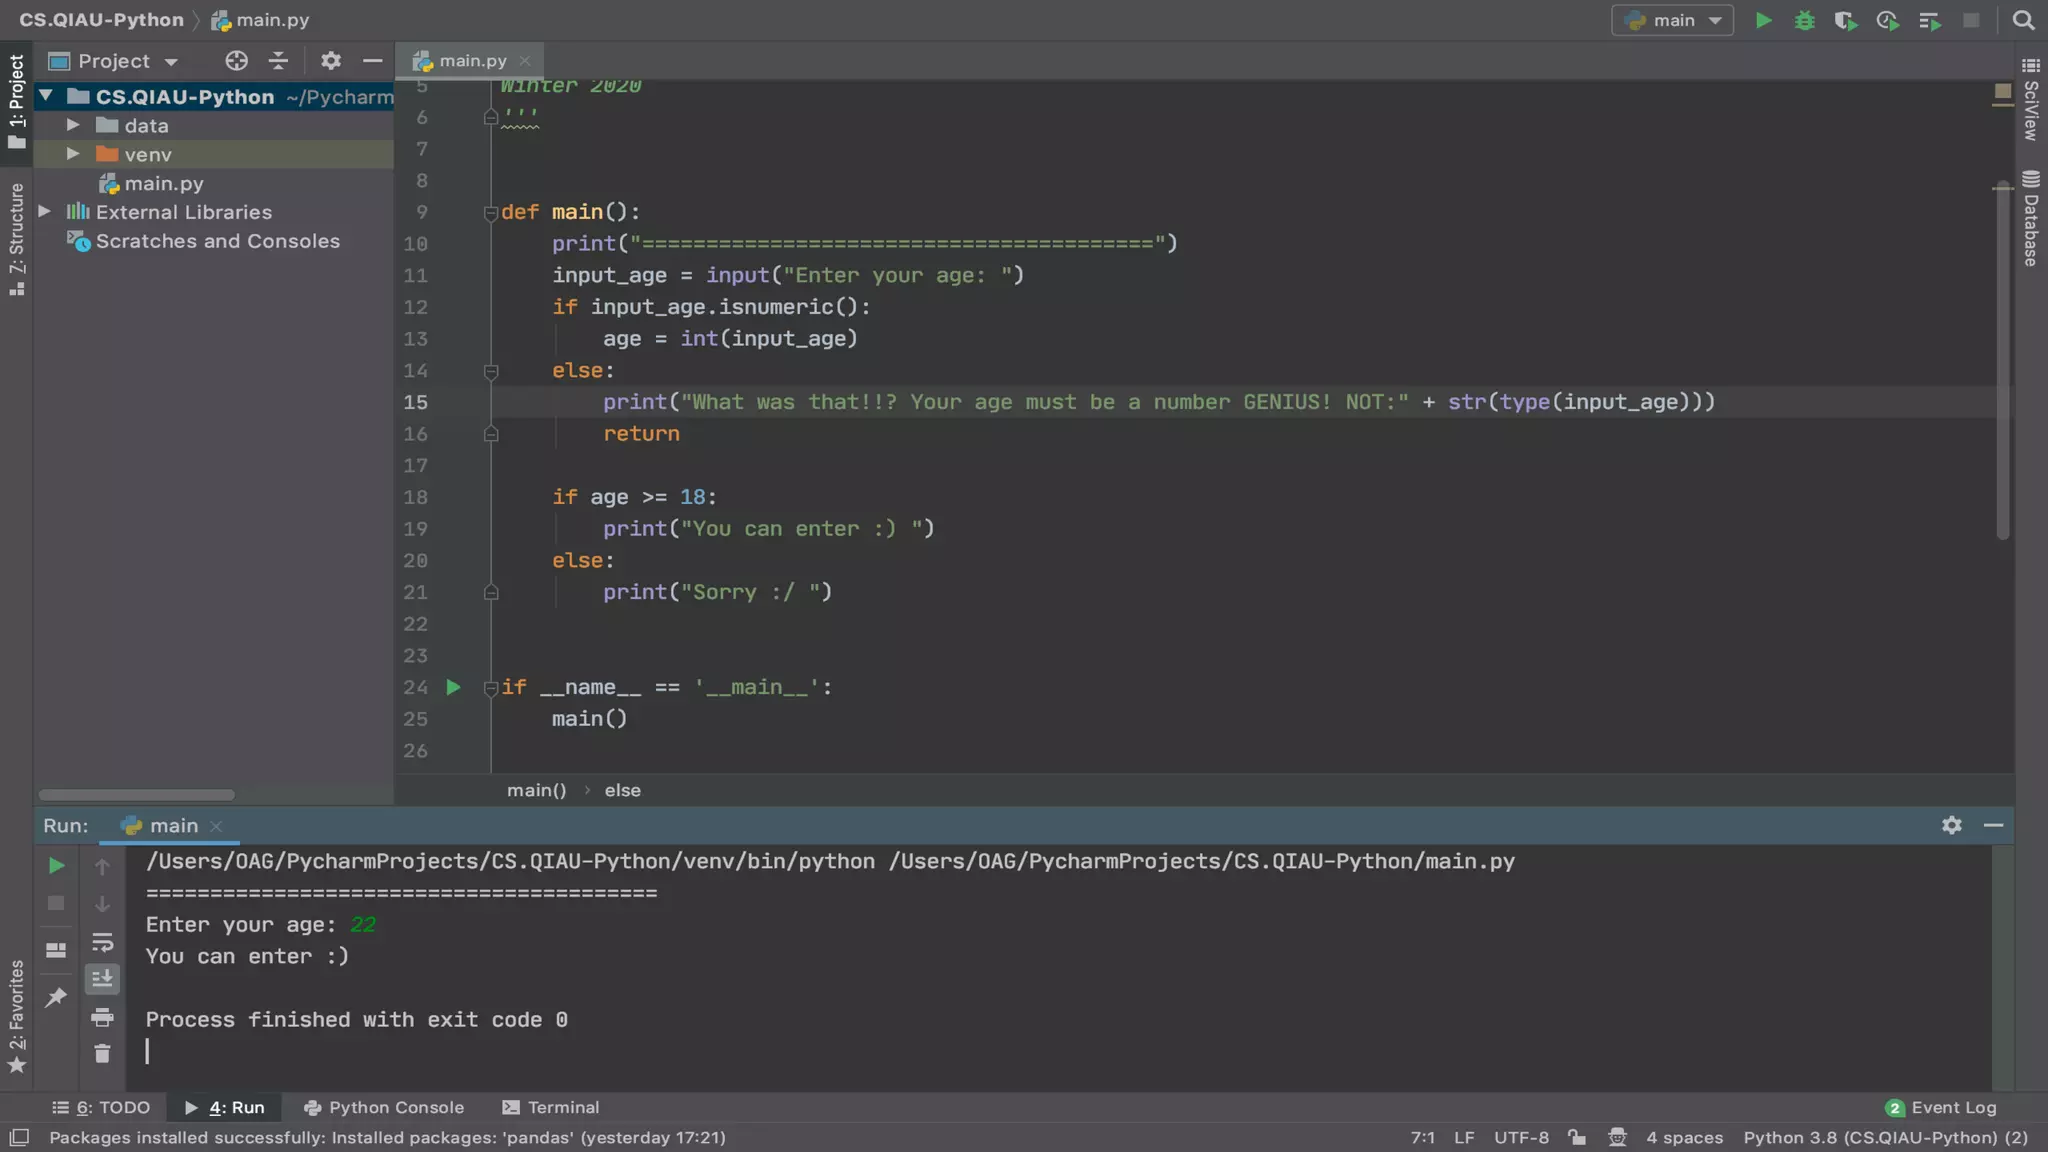The image size is (2048, 1152).
Task: Expand the data folder
Action: pos(73,125)
